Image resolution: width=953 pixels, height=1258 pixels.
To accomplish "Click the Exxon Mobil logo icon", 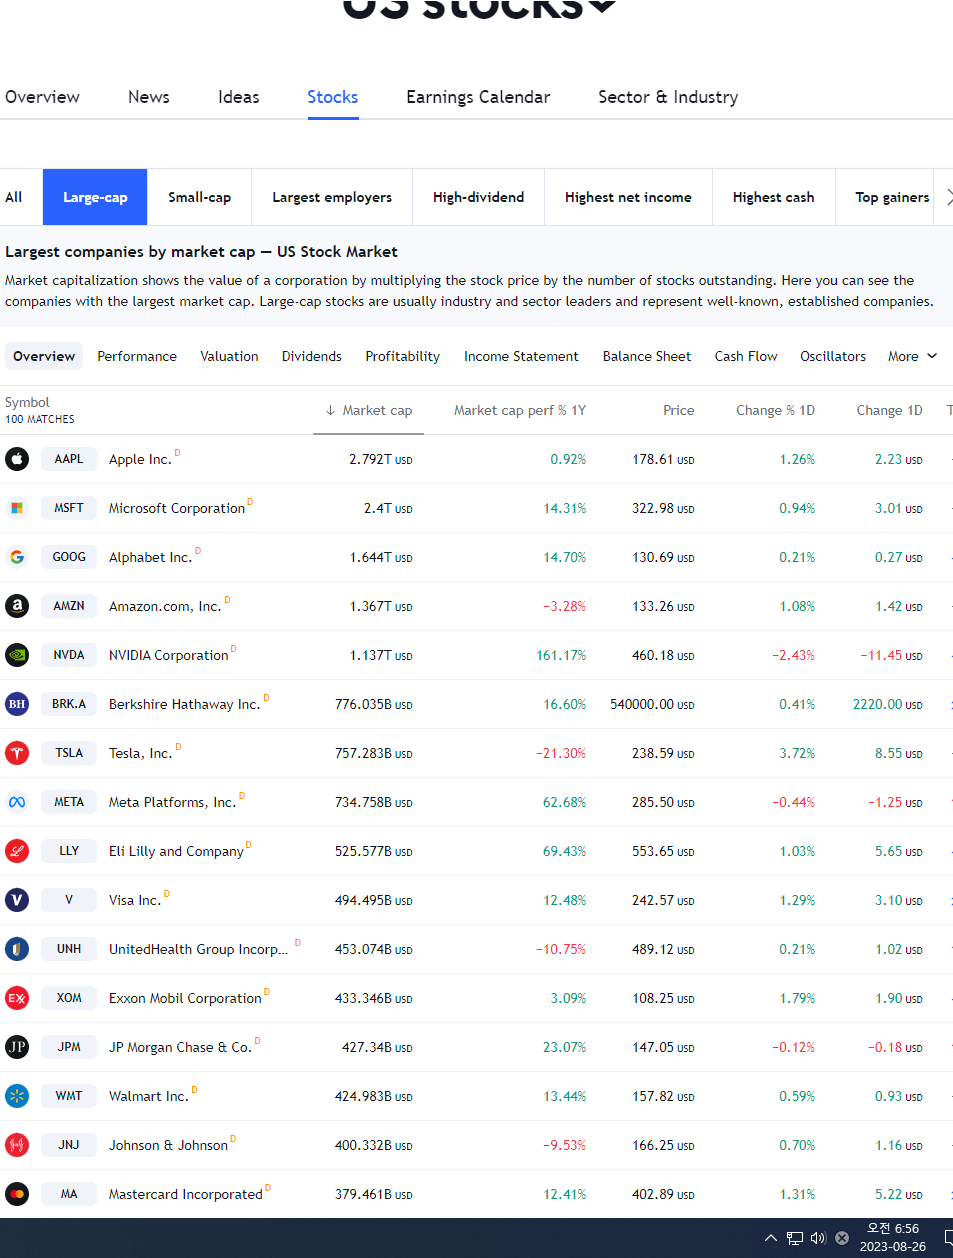I will click(17, 998).
